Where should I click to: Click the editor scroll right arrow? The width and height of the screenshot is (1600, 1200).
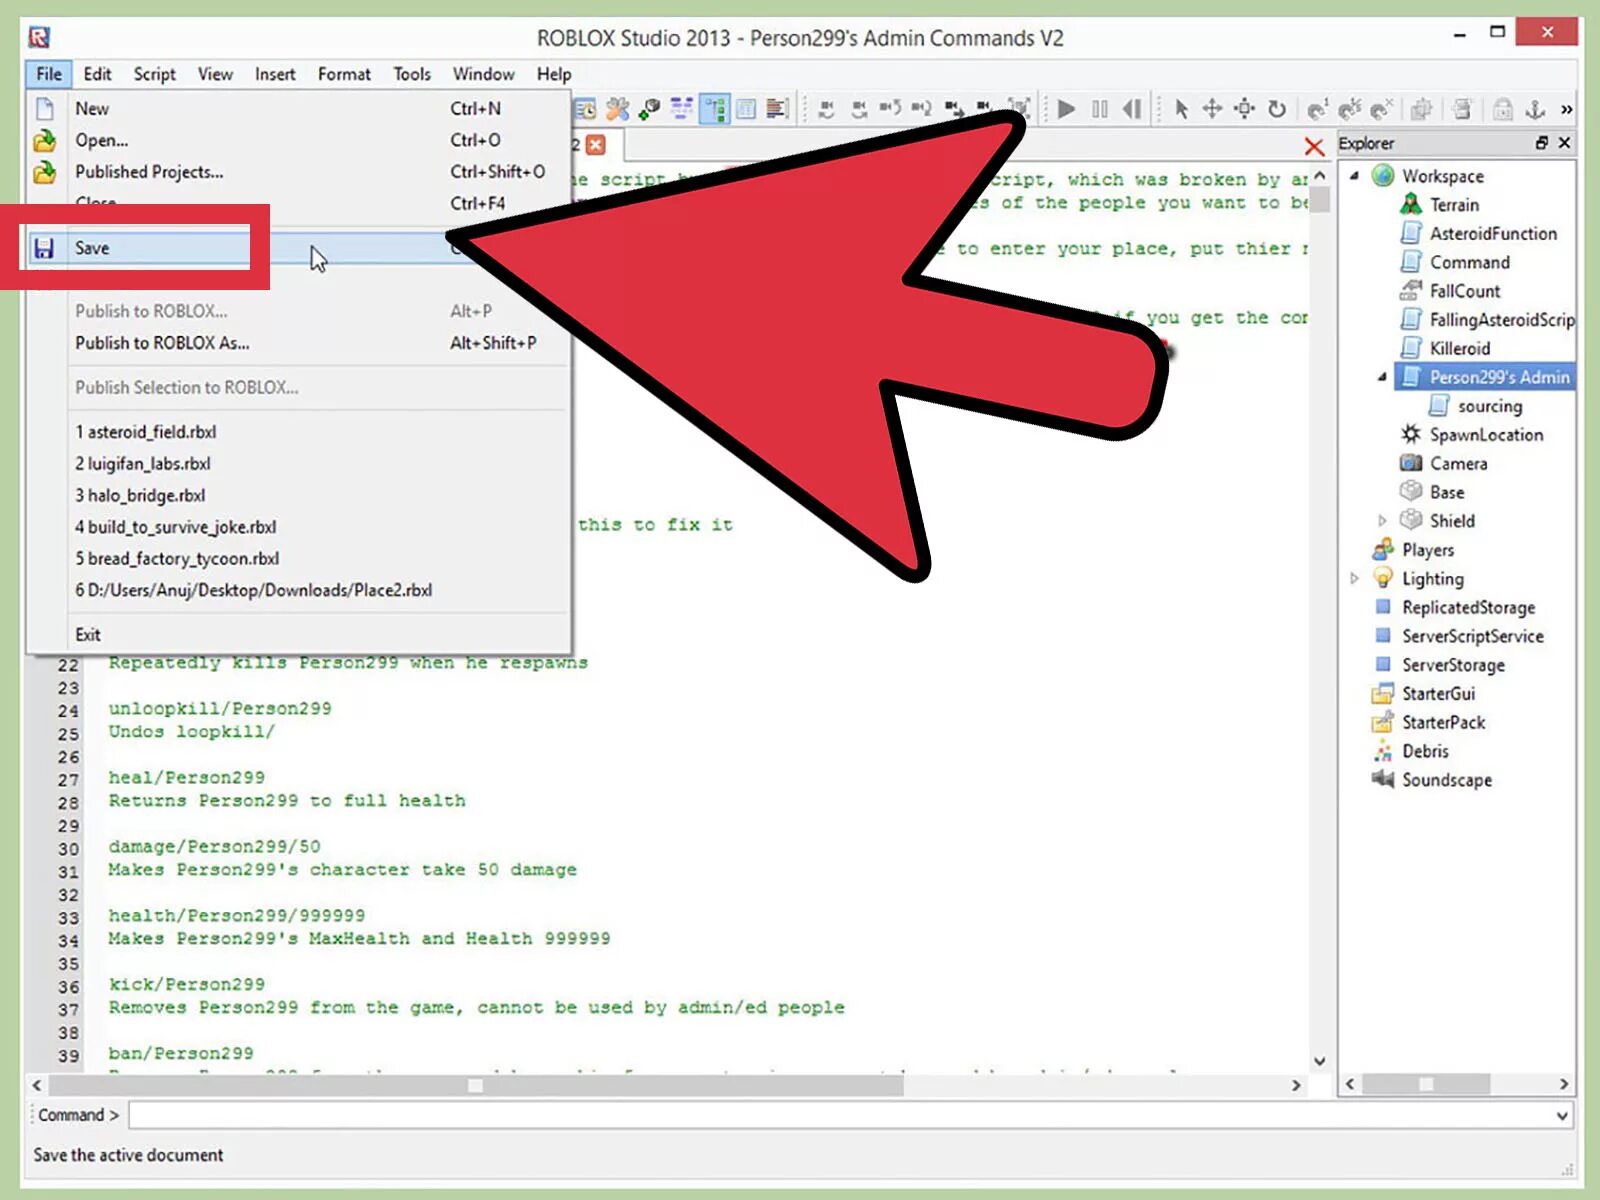[1296, 1085]
